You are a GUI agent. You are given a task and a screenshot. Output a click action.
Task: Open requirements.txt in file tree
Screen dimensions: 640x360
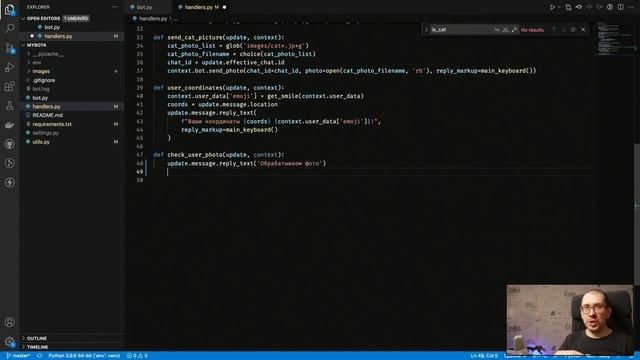pyautogui.click(x=52, y=124)
